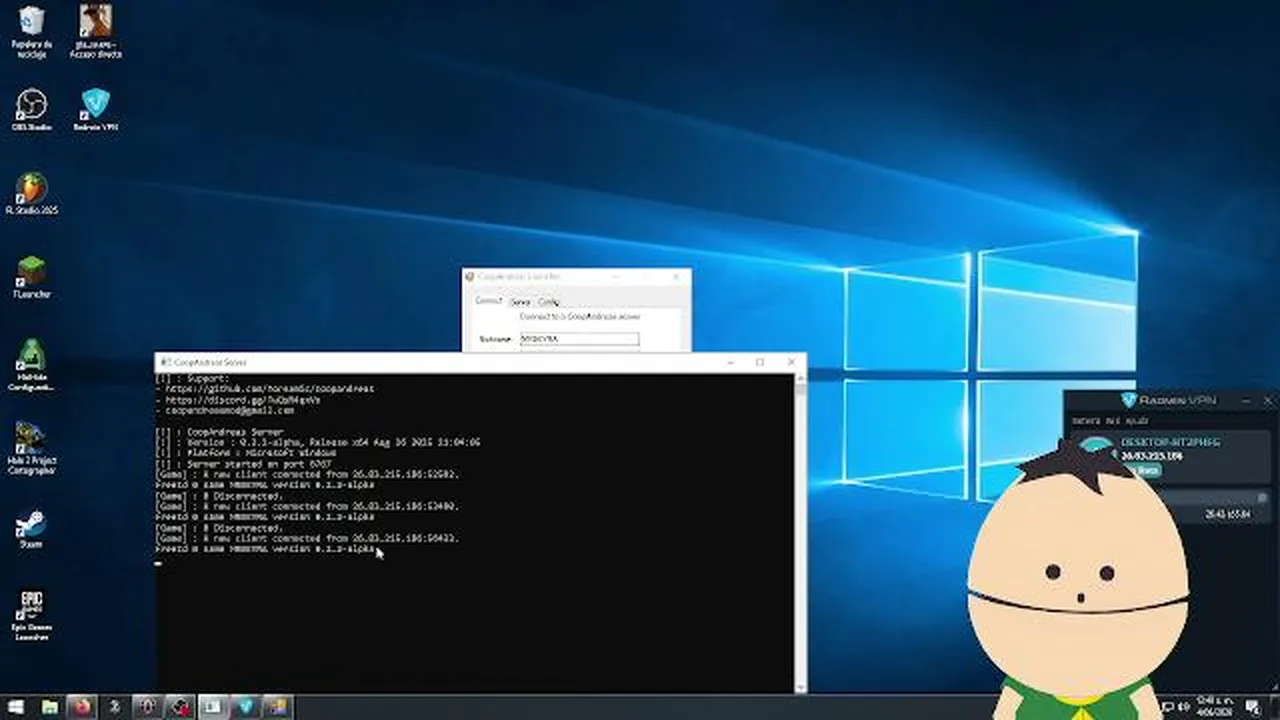Image resolution: width=1280 pixels, height=720 pixels.
Task: Click the Radmin VPN logo in its window
Action: point(1129,400)
